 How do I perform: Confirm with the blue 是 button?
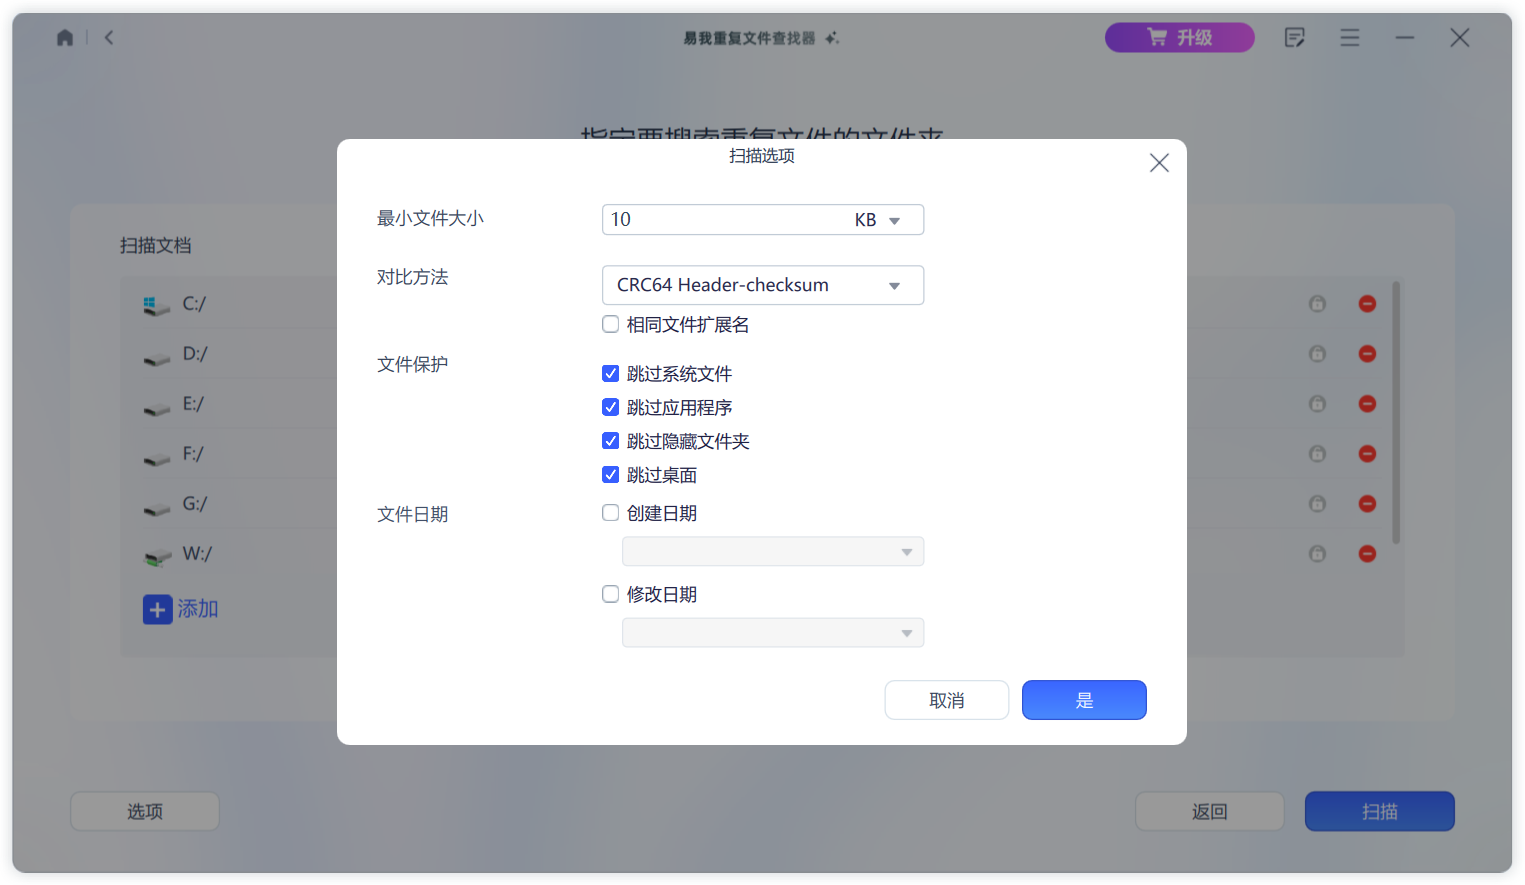[1084, 700]
